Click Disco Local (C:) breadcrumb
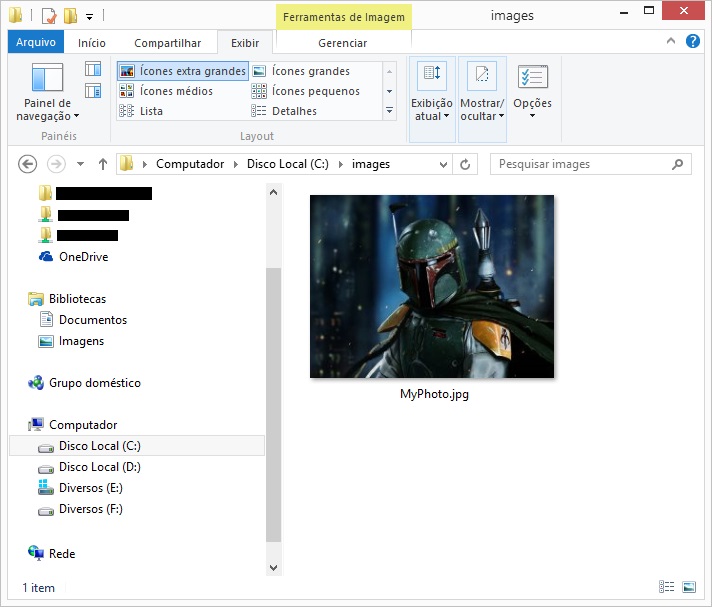 (288, 164)
